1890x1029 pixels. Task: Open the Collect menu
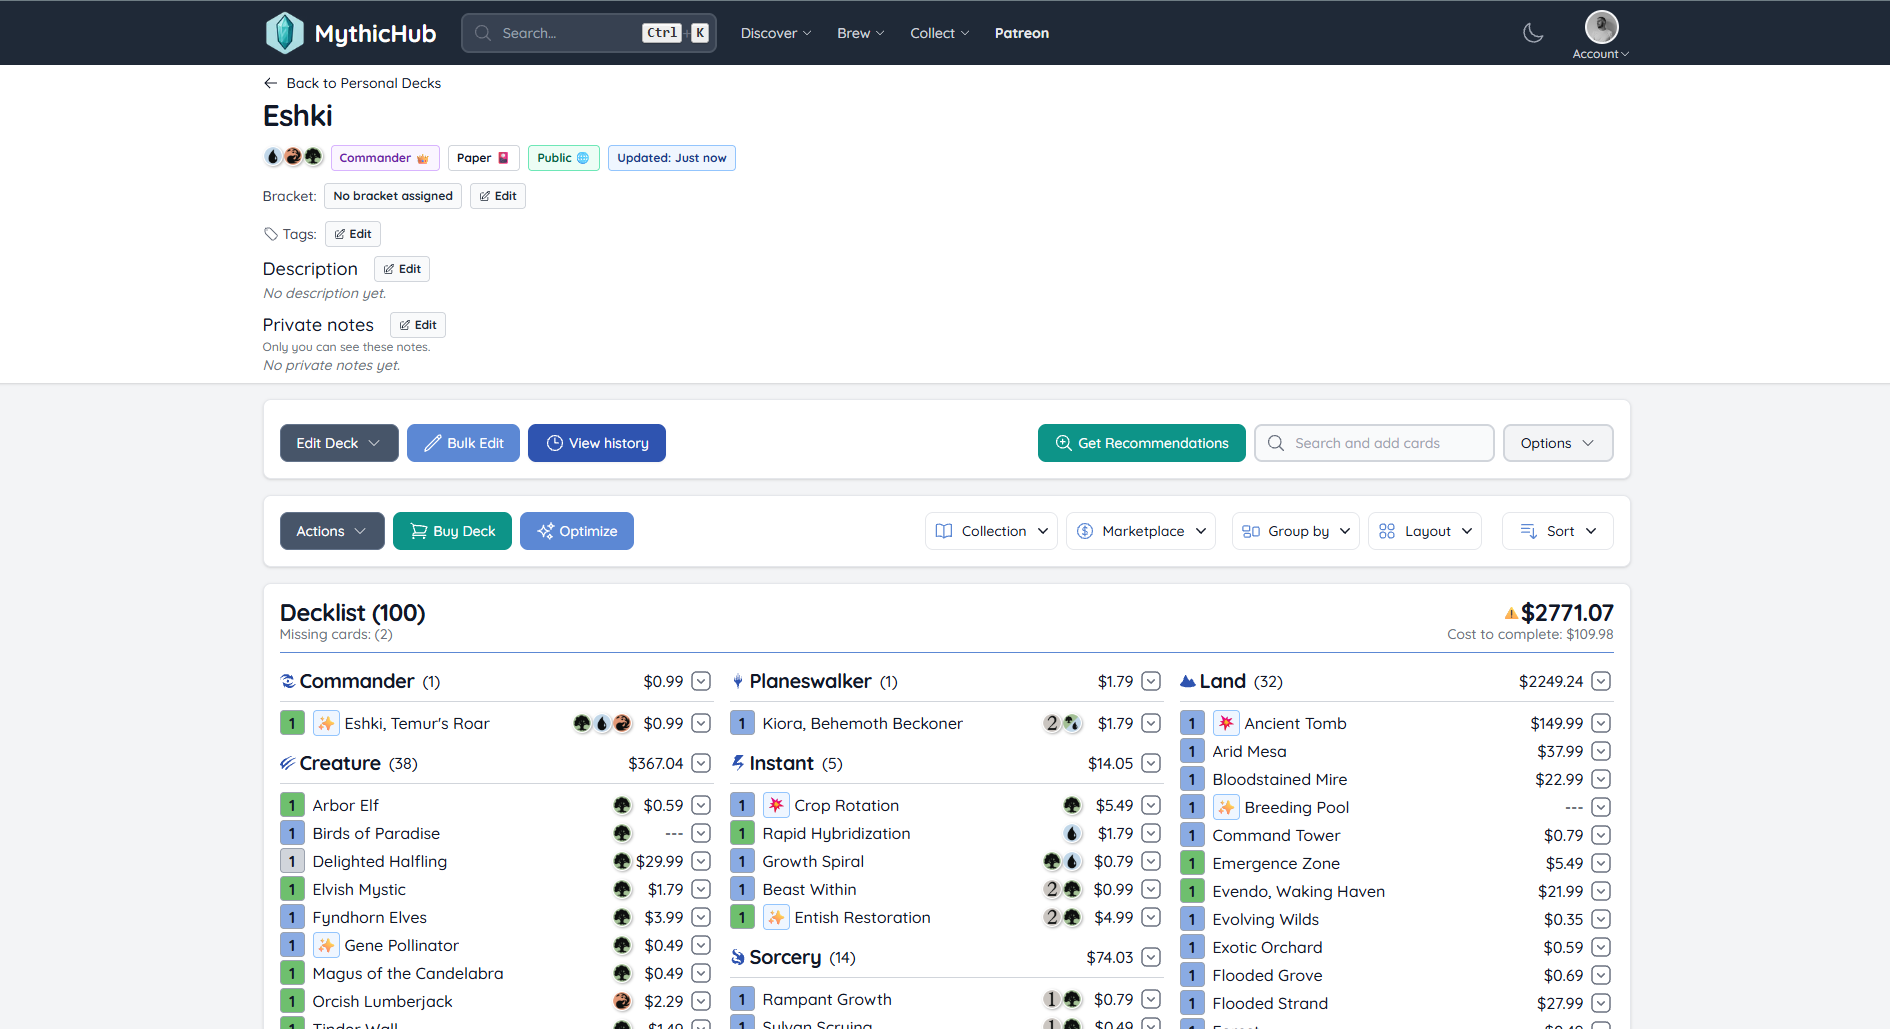pyautogui.click(x=938, y=32)
